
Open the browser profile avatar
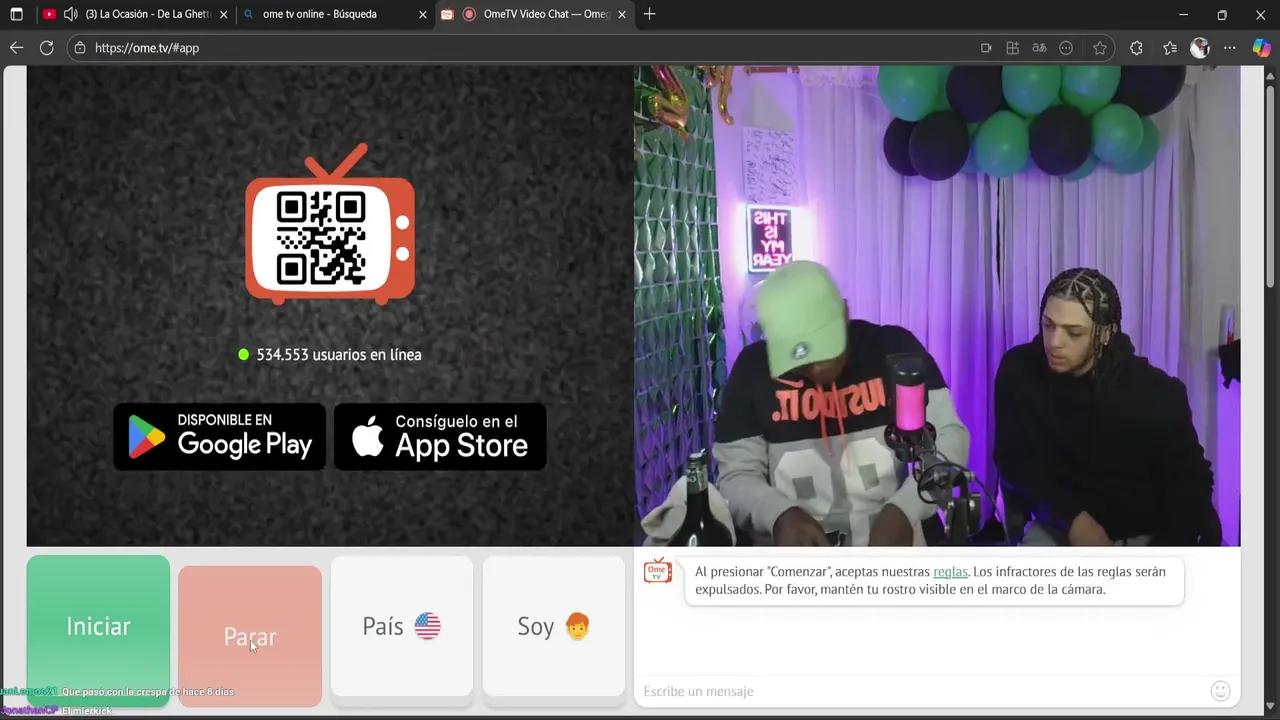pos(1200,47)
